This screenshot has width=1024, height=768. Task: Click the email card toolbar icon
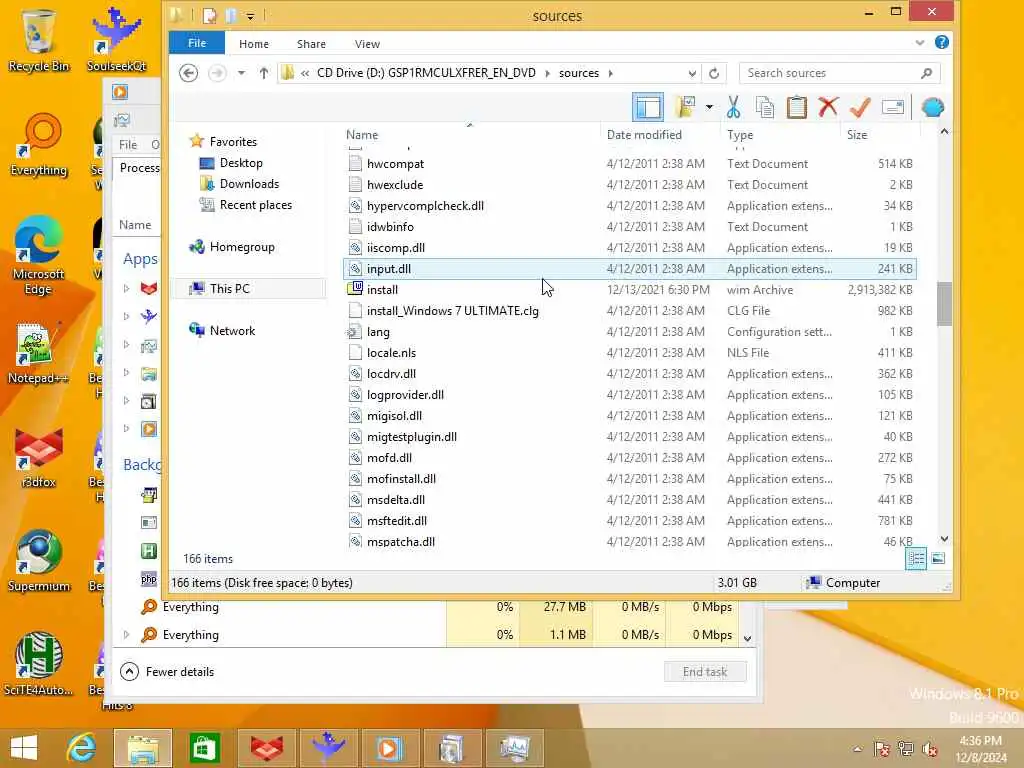pyautogui.click(x=893, y=107)
